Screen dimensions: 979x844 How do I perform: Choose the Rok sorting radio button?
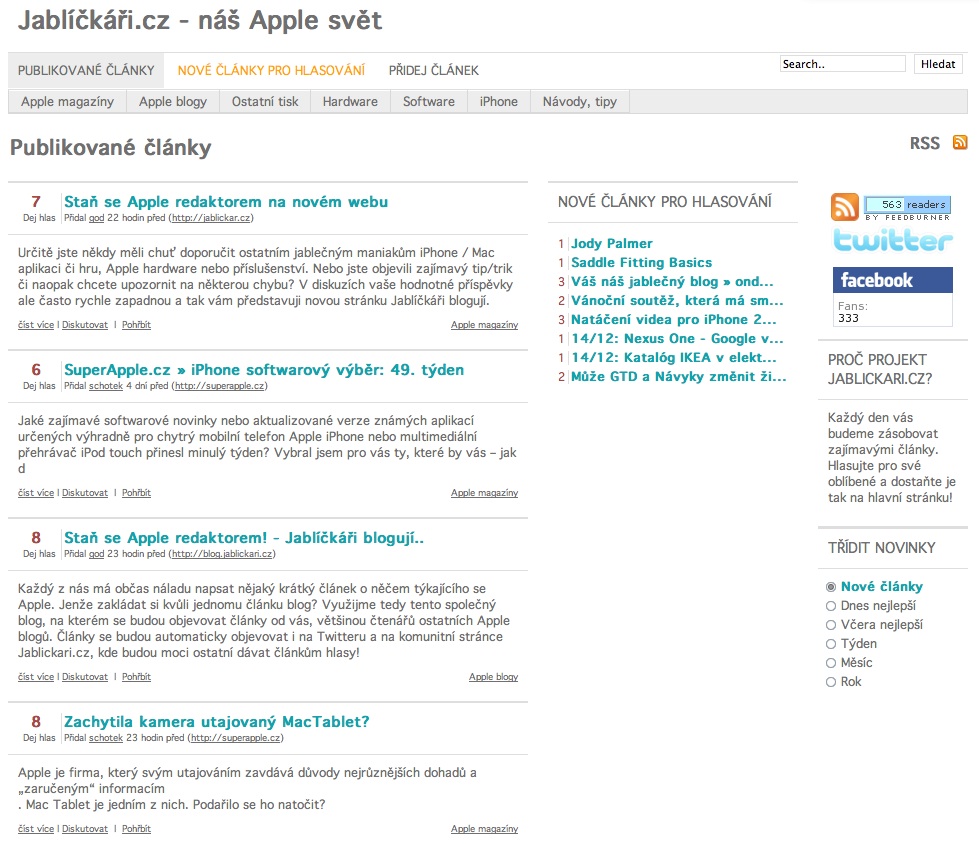tap(831, 682)
